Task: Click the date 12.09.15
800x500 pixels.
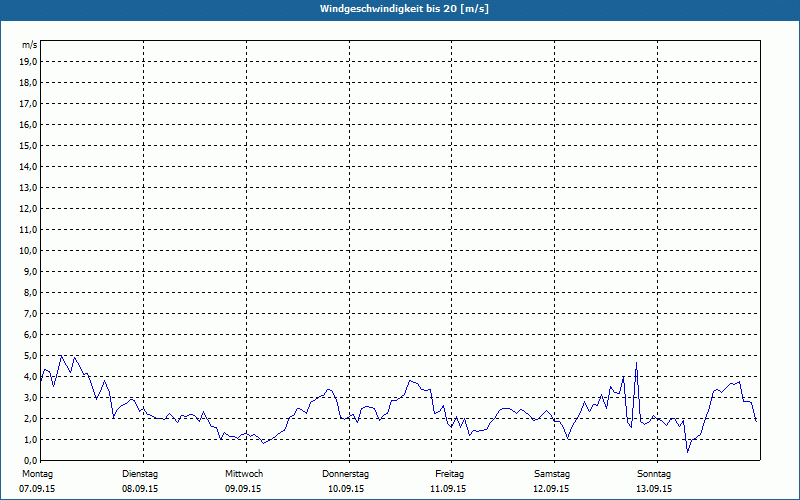Action: pos(551,489)
